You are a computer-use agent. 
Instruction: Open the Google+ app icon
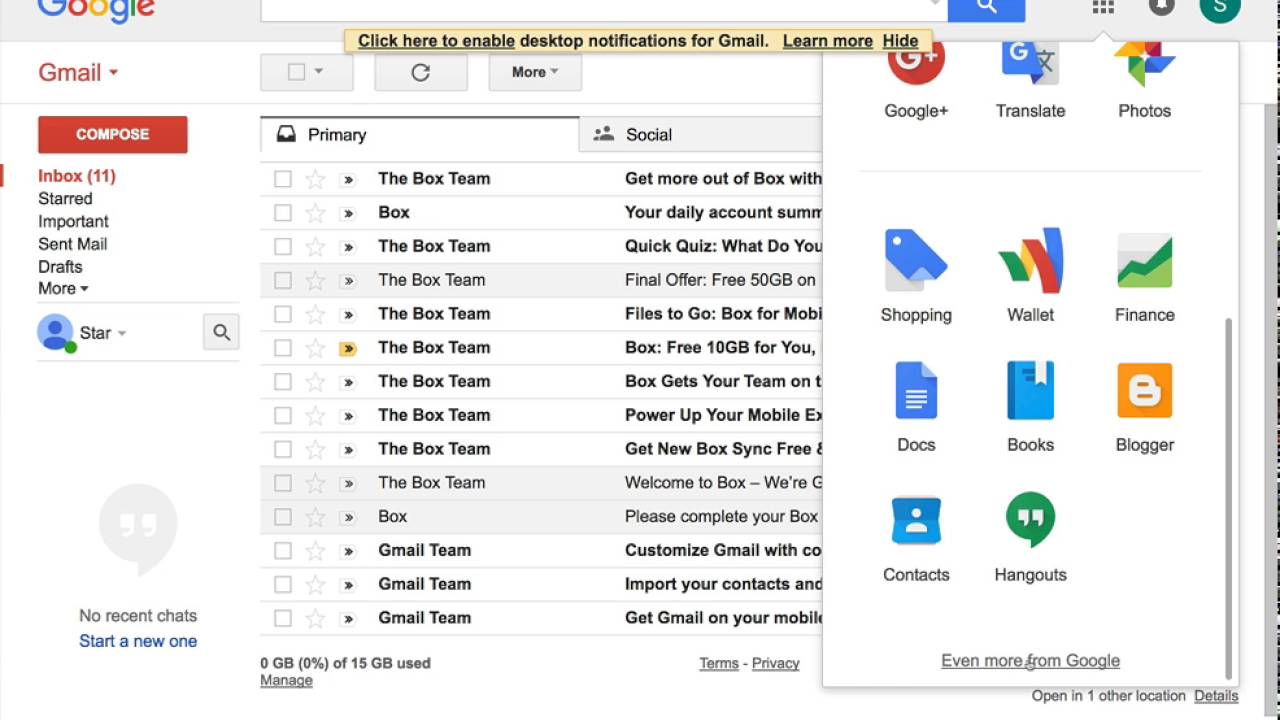point(916,62)
